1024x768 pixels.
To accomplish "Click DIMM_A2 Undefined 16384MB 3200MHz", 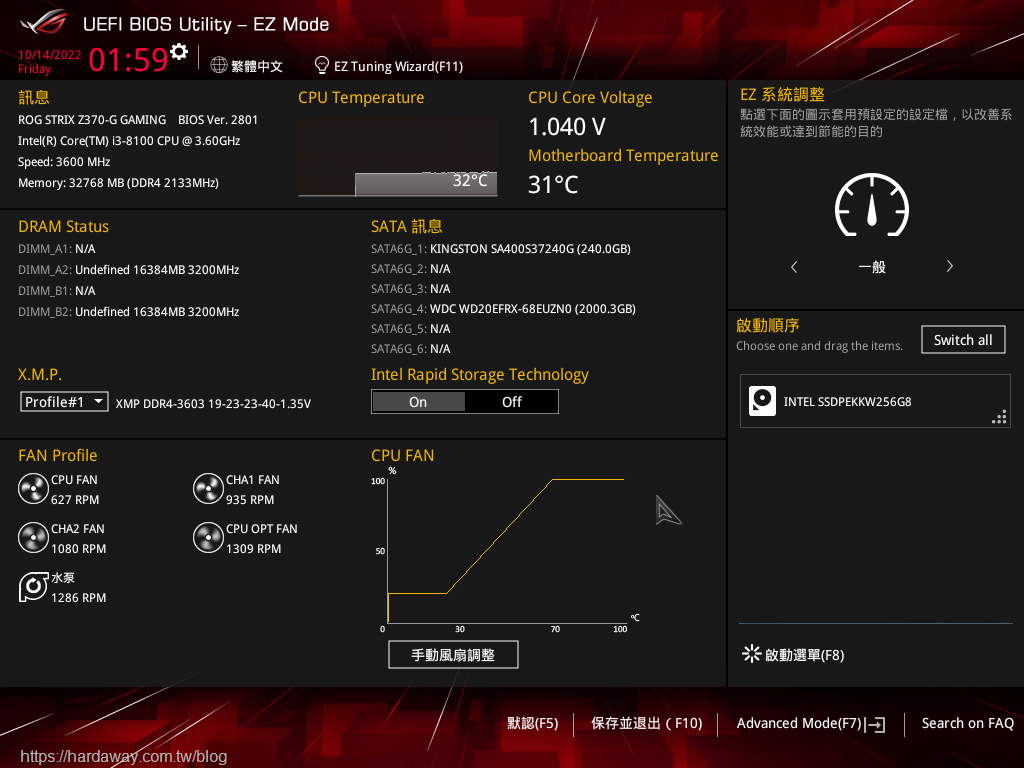I will click(129, 270).
